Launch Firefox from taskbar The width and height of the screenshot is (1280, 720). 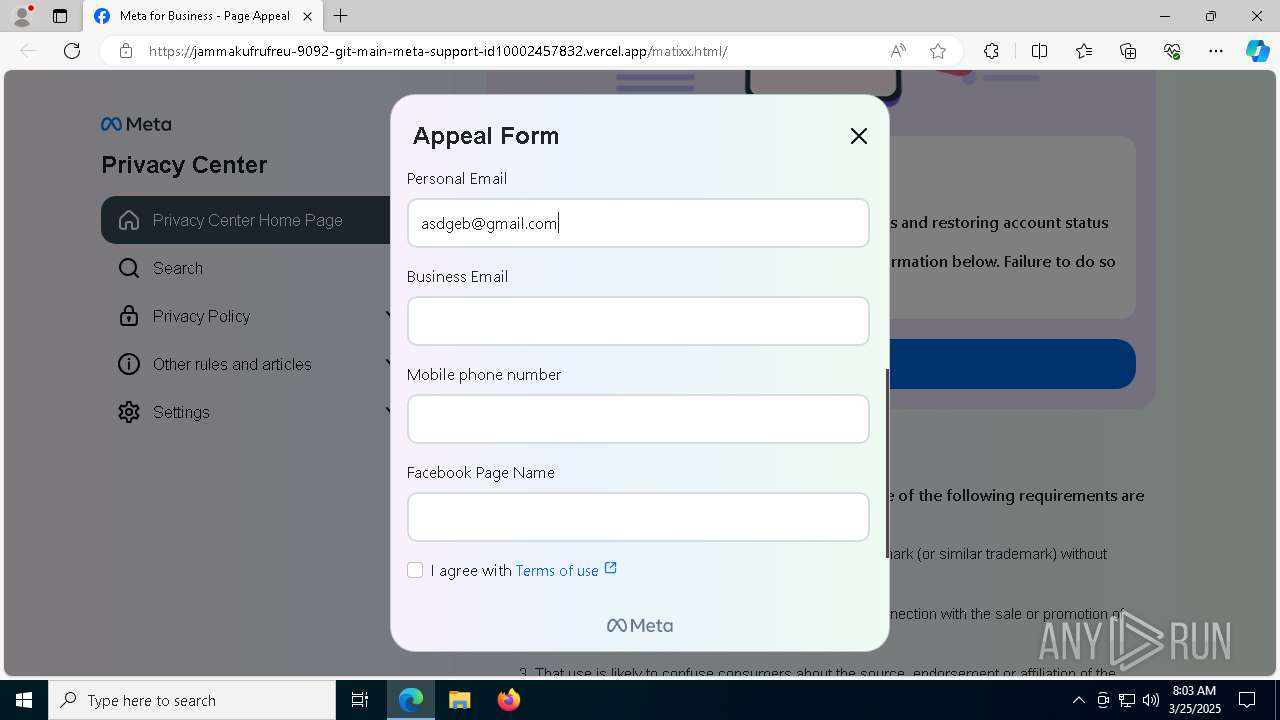coord(508,700)
